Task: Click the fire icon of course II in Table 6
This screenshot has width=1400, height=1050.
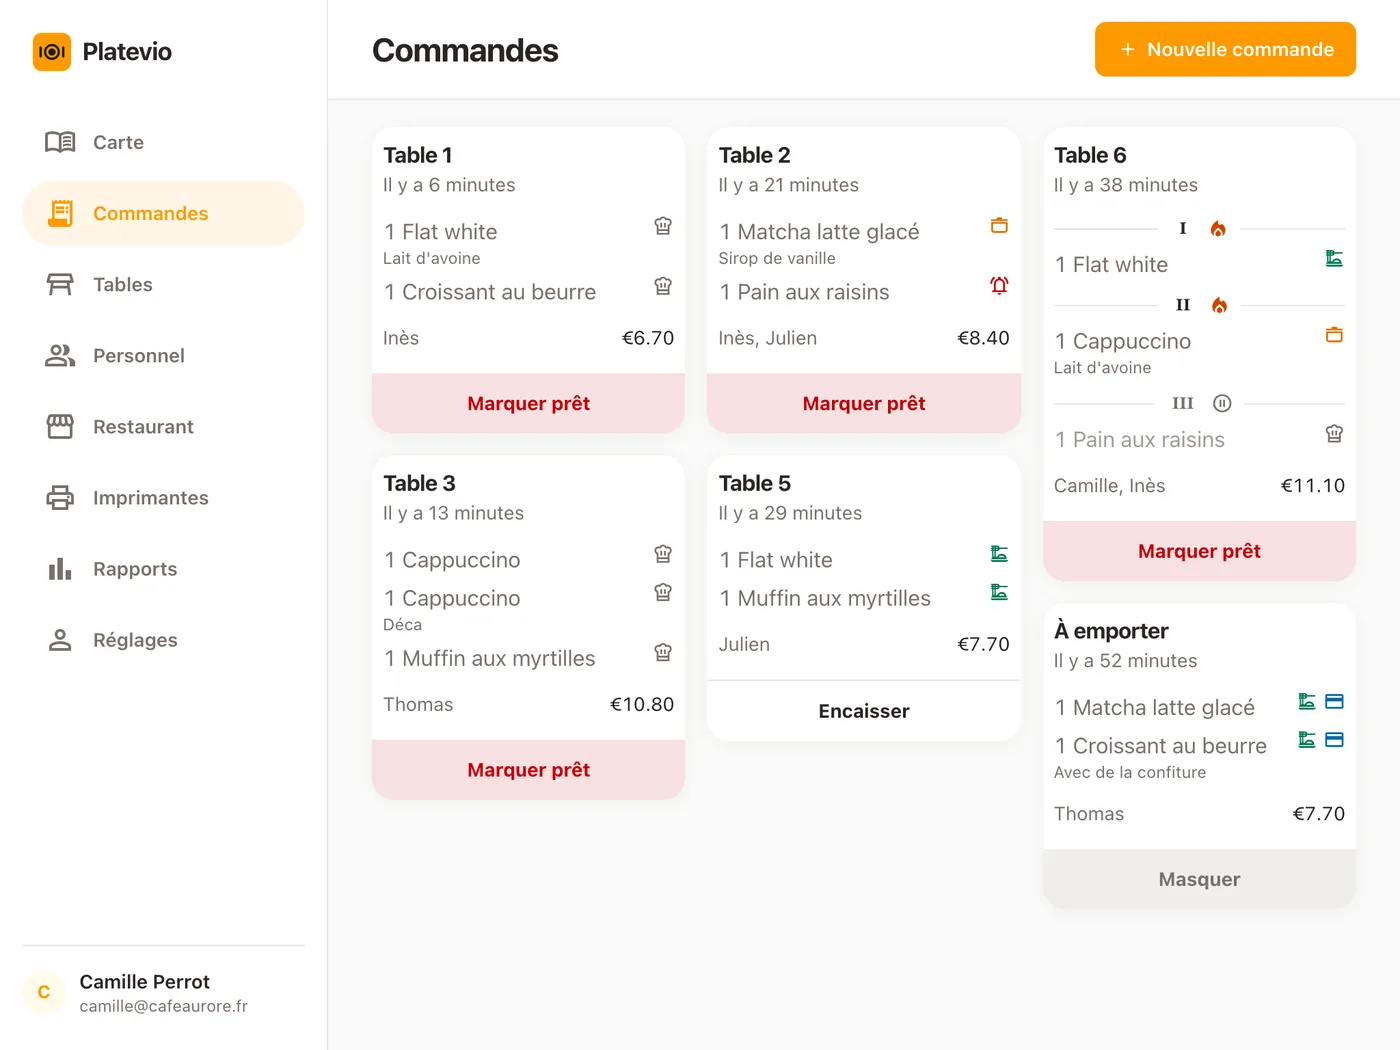Action: click(1219, 306)
